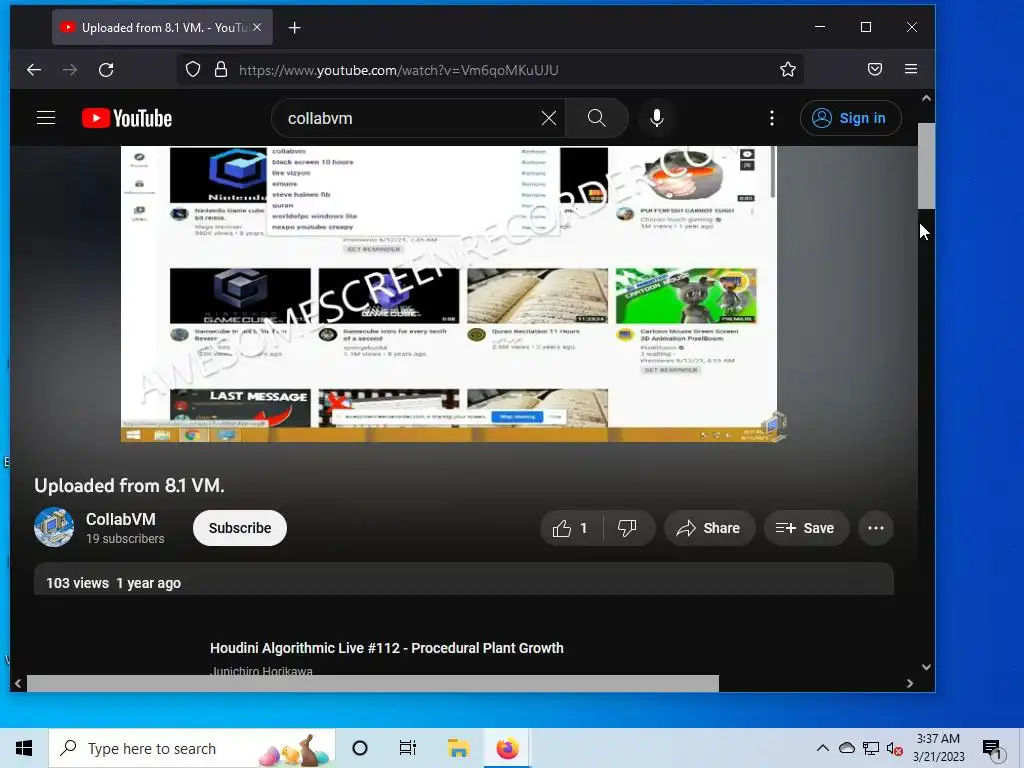
Task: Open Houdini Algorithmic Live #112 video
Action: 387,648
